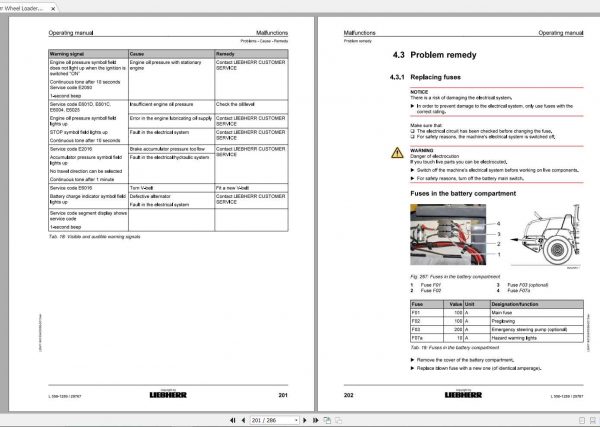Image resolution: width=600 pixels, height=427 pixels.
Task: Click 'Defective alternator' cell
Action: click(150, 196)
